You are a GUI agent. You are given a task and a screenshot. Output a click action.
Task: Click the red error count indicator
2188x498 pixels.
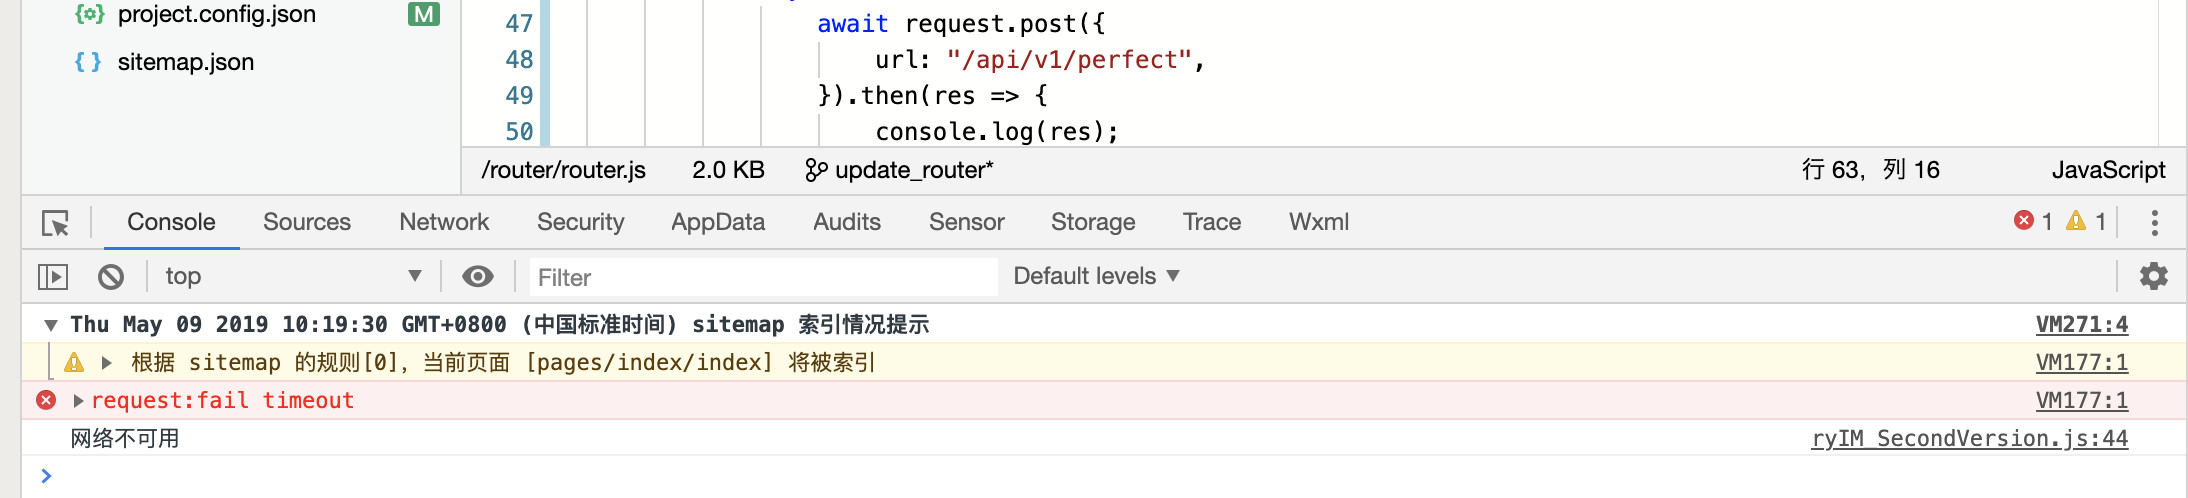(x=2034, y=221)
